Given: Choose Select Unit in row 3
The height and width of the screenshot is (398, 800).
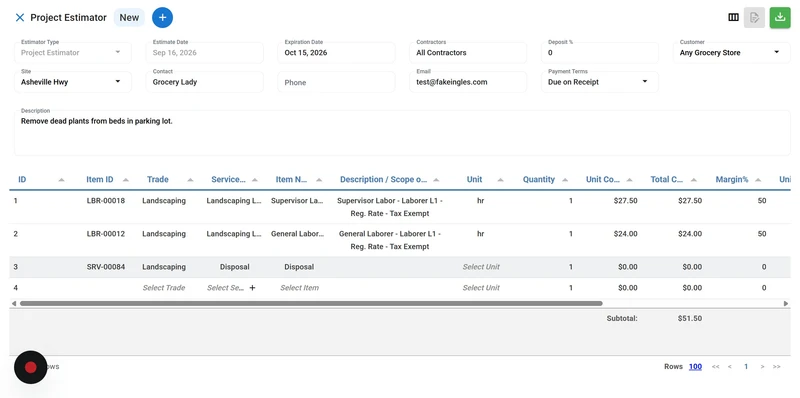Looking at the screenshot, I should (x=481, y=267).
